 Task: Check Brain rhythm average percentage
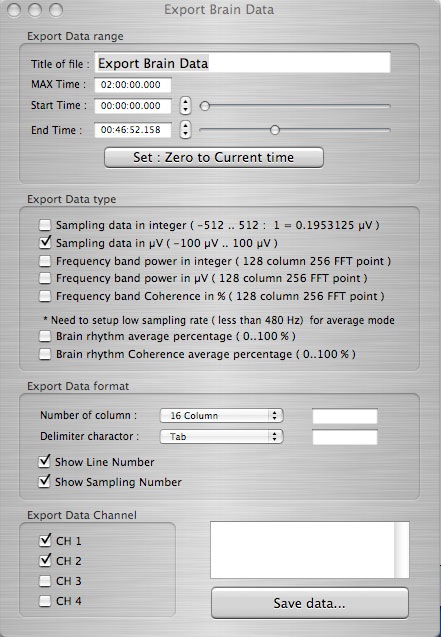(45, 336)
